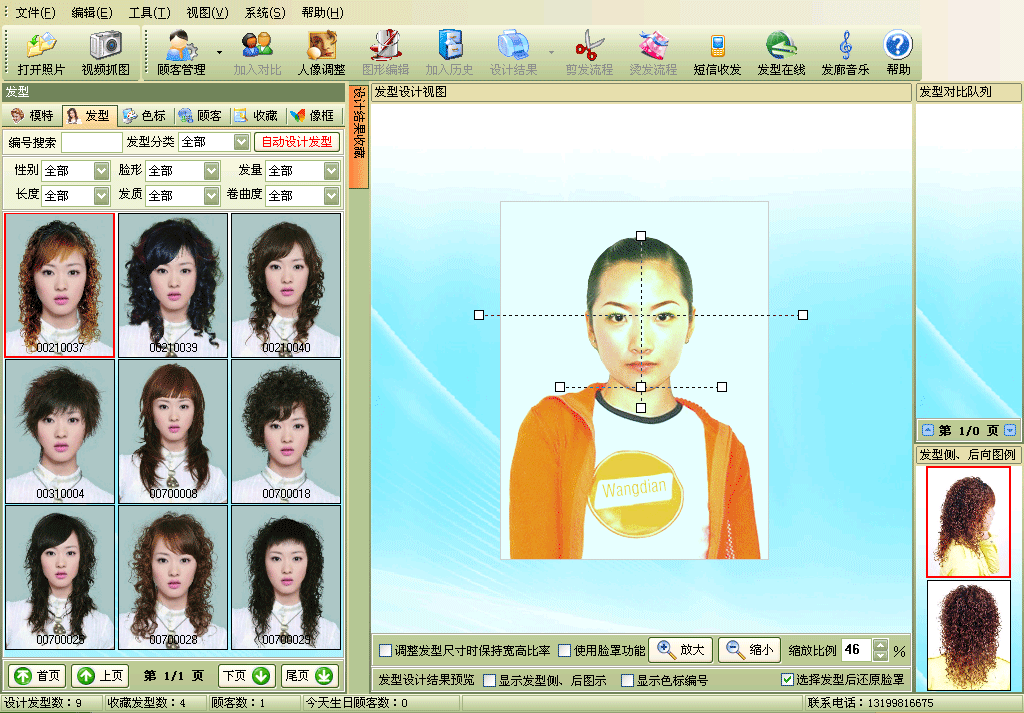The width and height of the screenshot is (1024, 713).
Task: Open the 帮助 help toolbar icon
Action: [898, 53]
